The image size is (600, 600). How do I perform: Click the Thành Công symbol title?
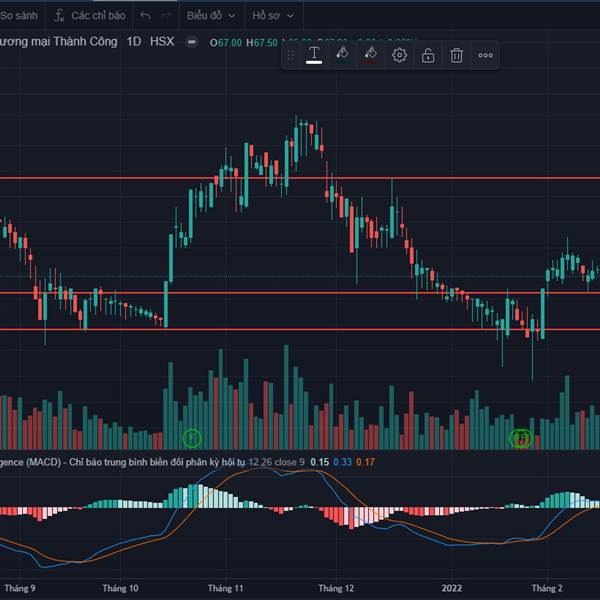tap(59, 41)
